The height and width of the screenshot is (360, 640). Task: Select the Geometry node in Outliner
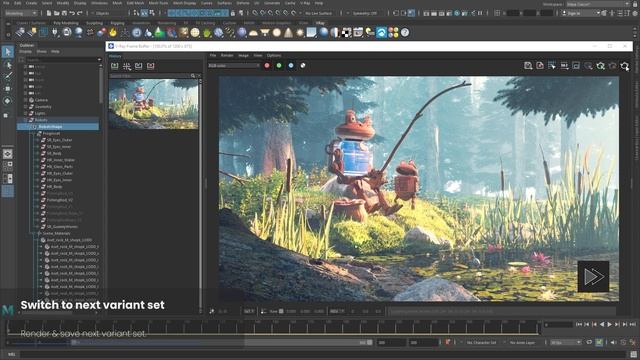coord(43,107)
